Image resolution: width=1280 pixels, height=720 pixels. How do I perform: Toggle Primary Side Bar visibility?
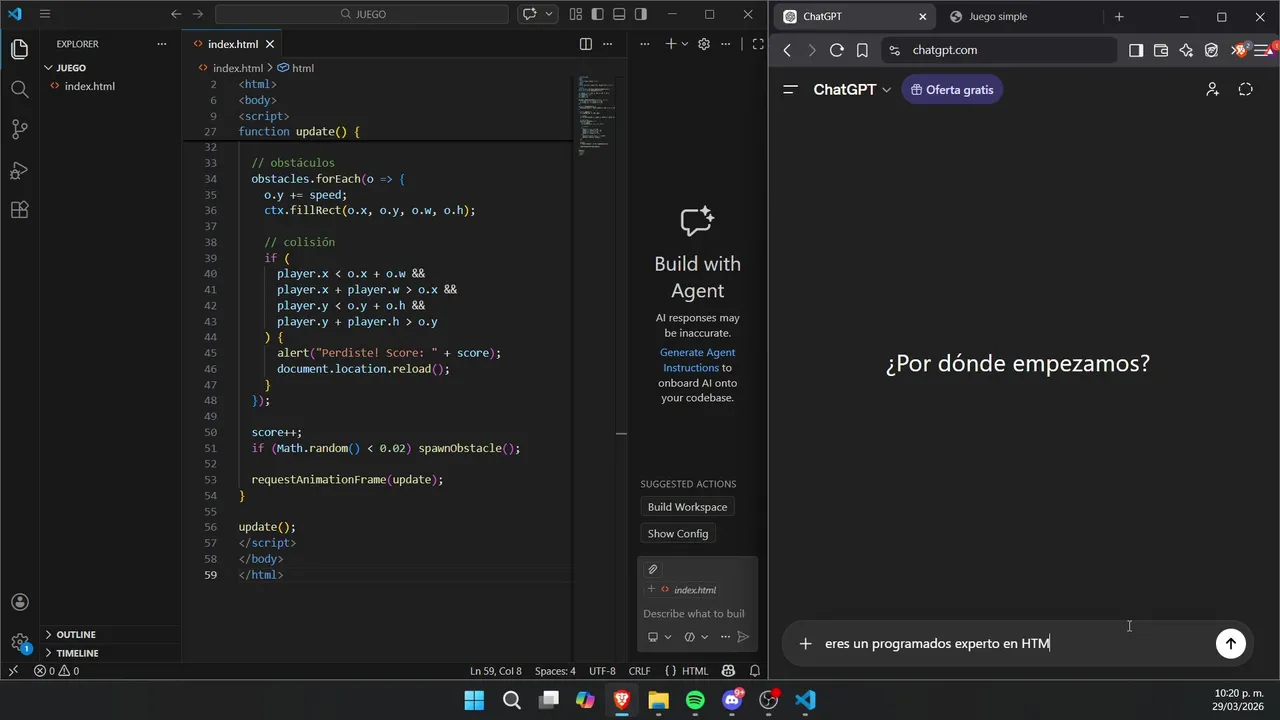tap(597, 14)
